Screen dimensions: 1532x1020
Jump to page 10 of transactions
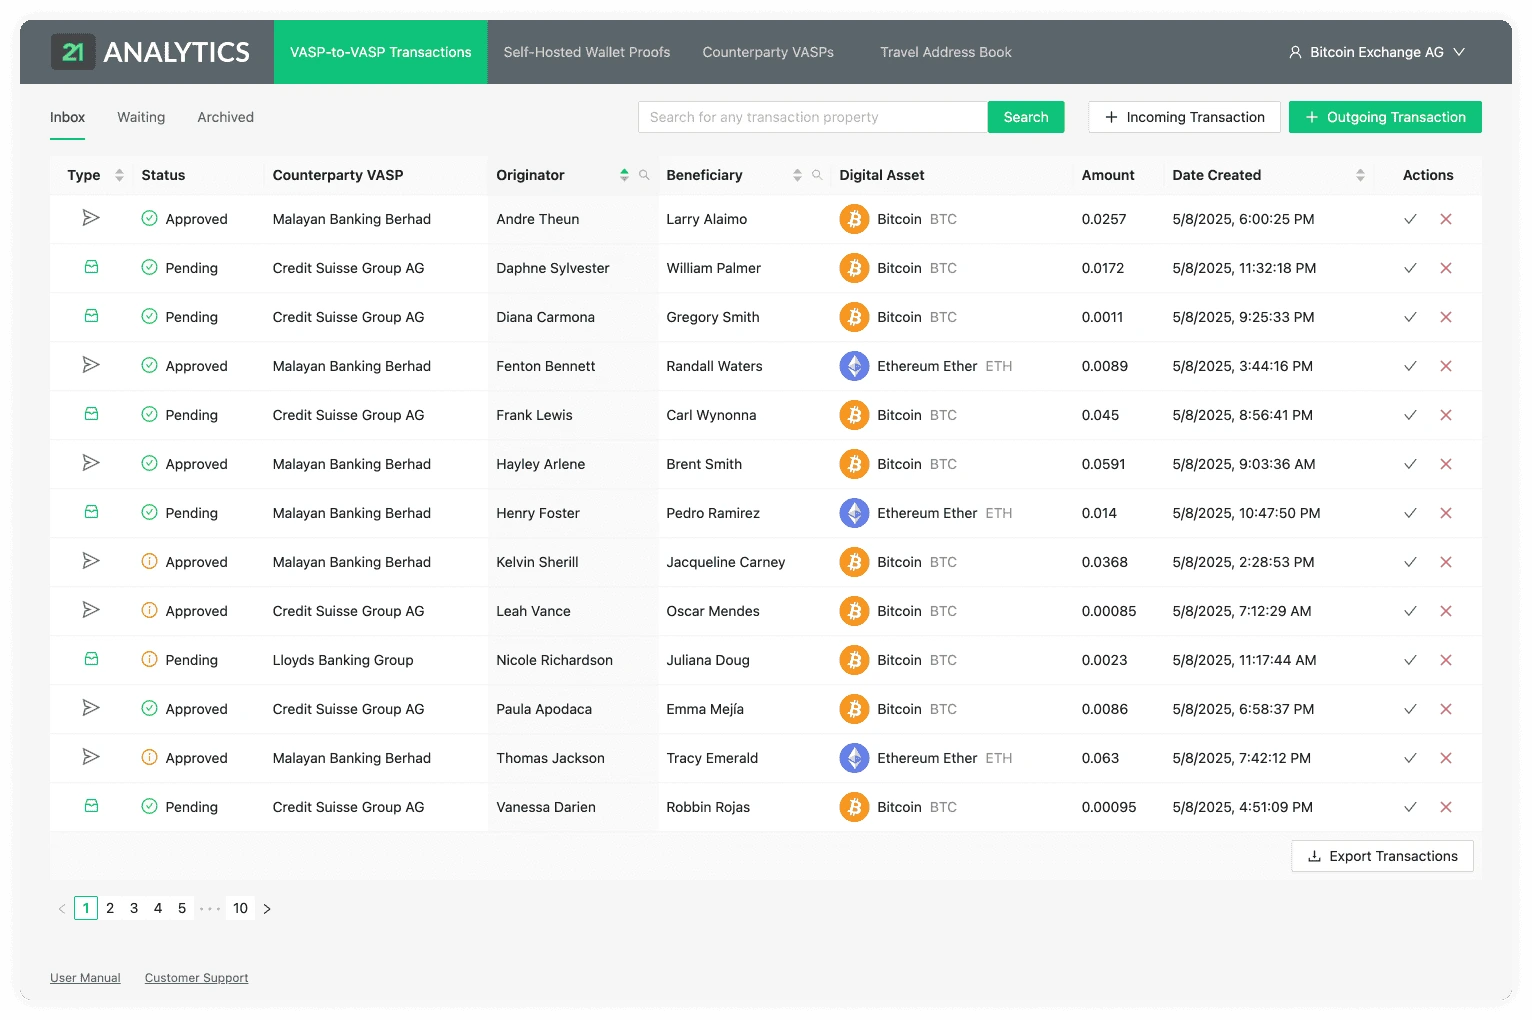coord(240,908)
